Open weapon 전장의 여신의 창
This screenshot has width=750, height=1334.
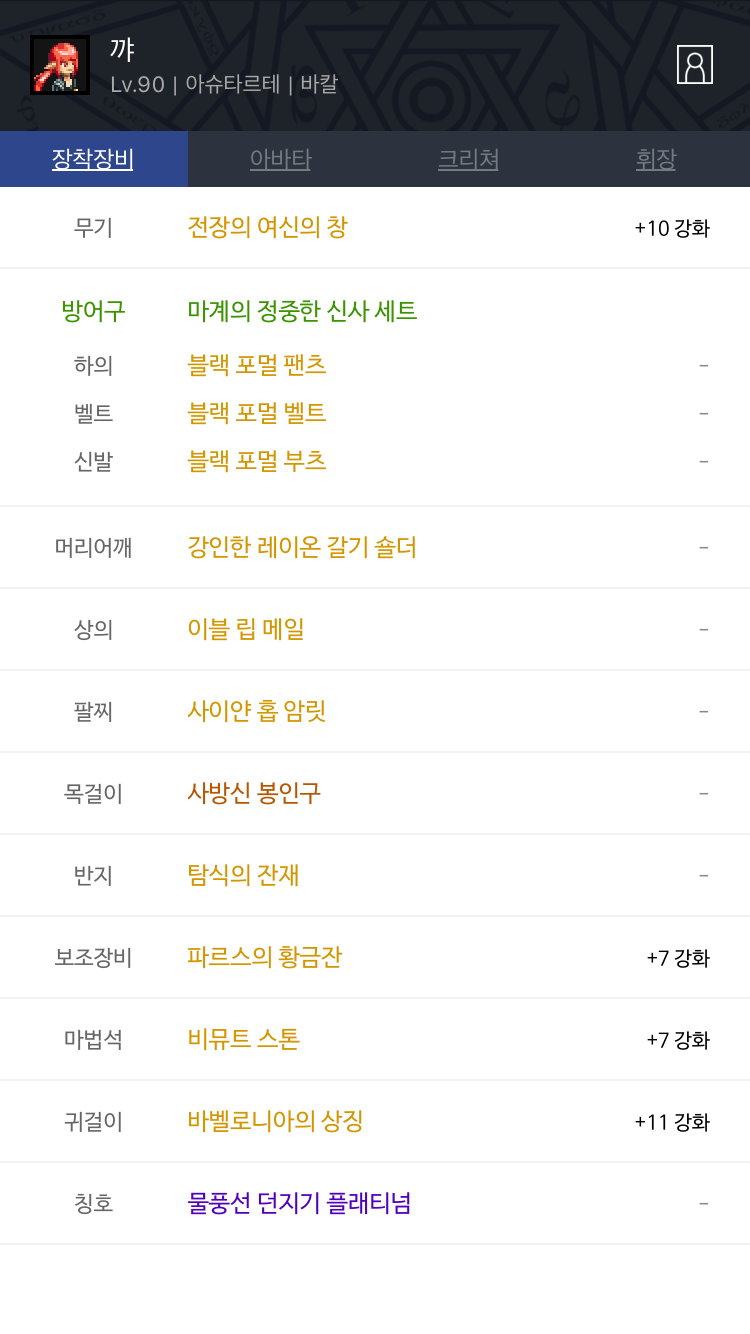[267, 228]
